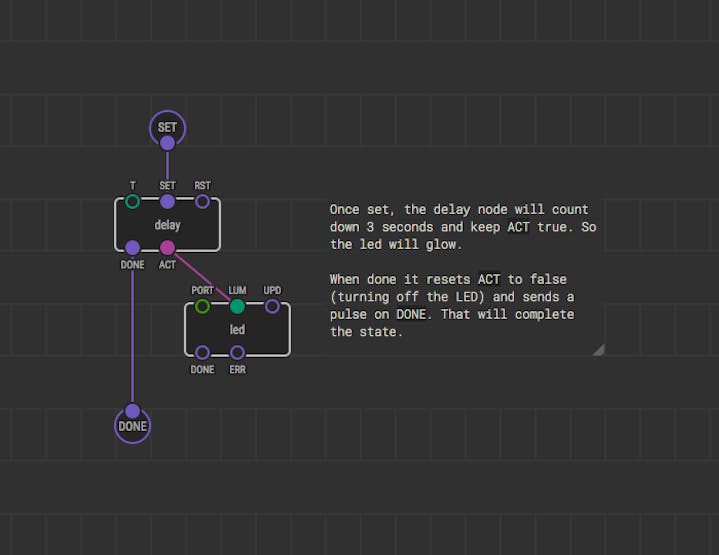
Task: Click the LUM input pin on led
Action: (237, 306)
